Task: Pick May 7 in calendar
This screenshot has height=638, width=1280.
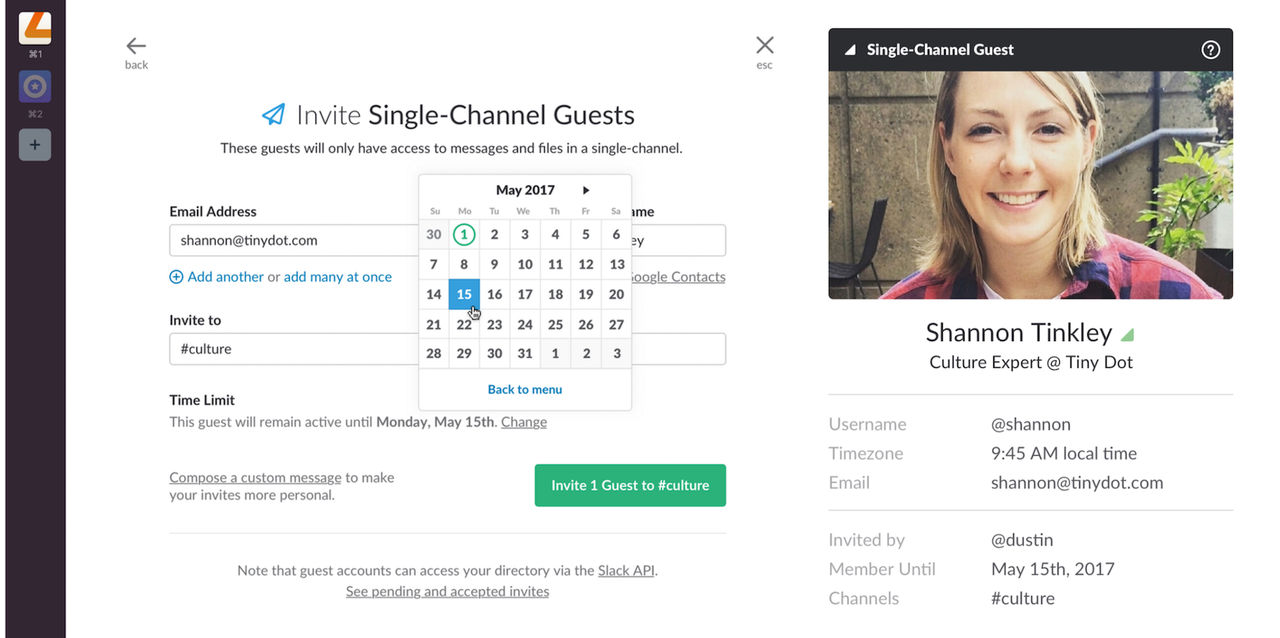Action: [x=433, y=265]
